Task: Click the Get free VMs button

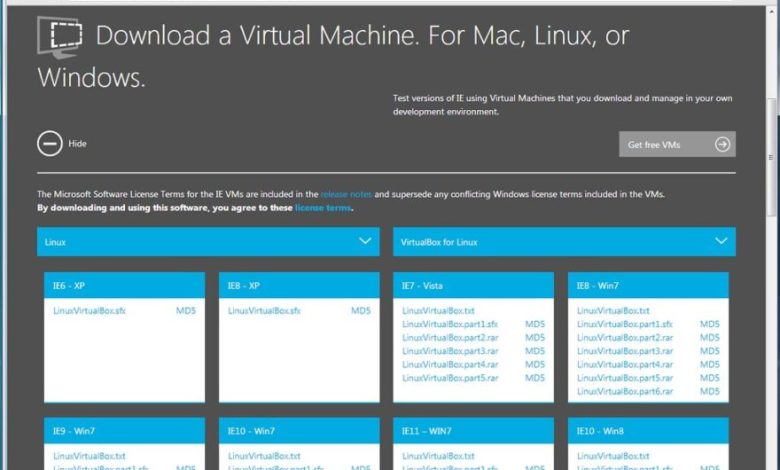Action: pyautogui.click(x=677, y=144)
